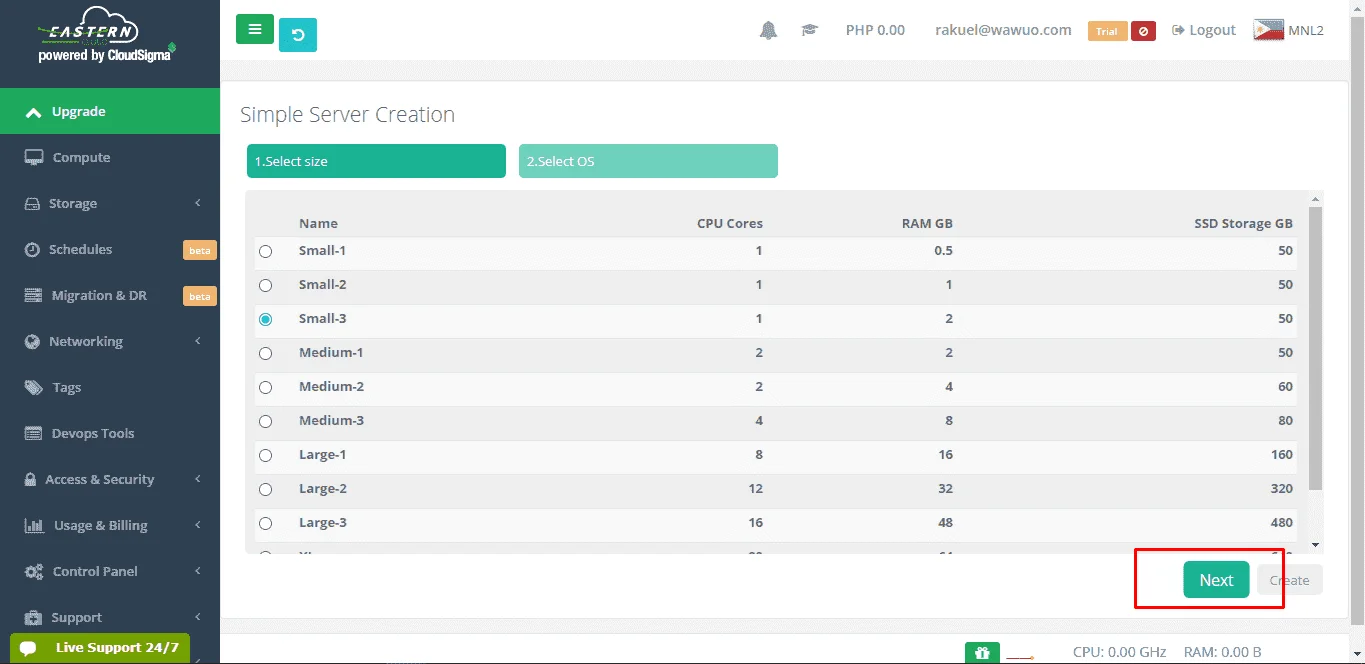1365x664 pixels.
Task: Click the Storage drive icon
Action: coord(31,204)
